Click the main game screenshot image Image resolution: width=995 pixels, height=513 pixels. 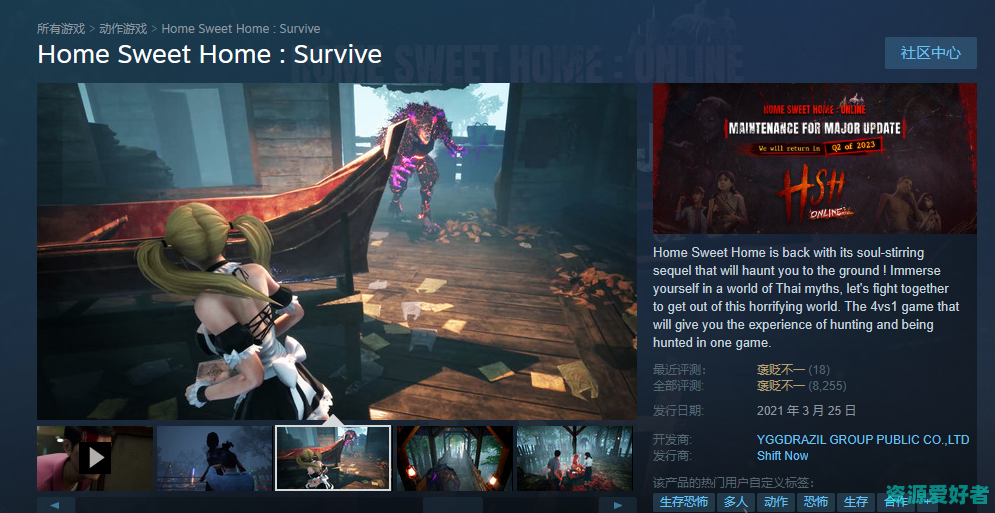[x=337, y=251]
